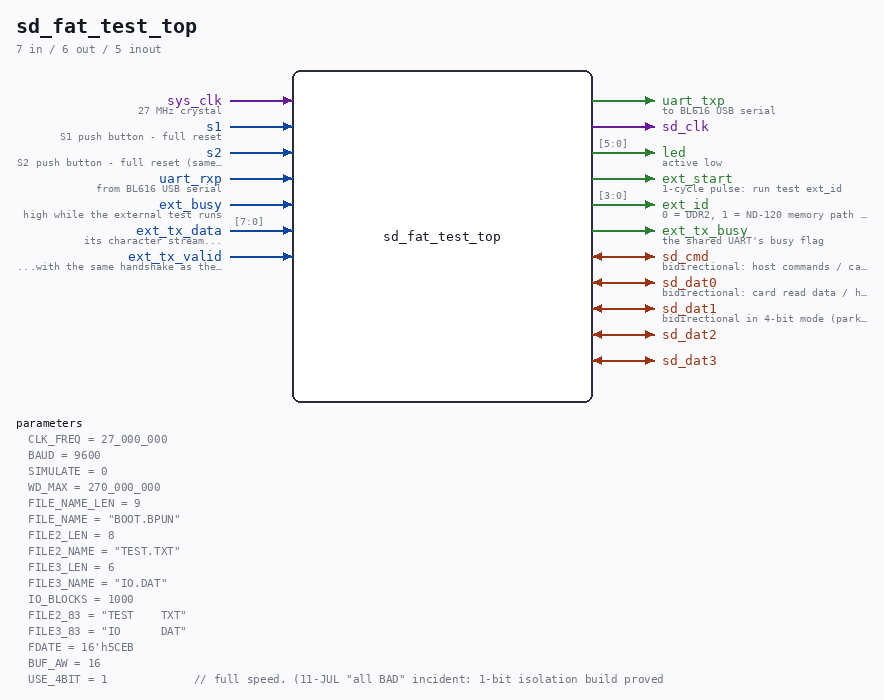Click the sd_dat0 inout port label
Image resolution: width=884 pixels, height=700 pixels.
[689, 282]
